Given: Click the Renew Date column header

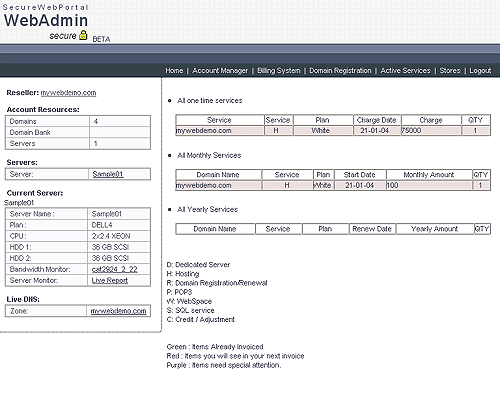Looking at the screenshot, I should (x=372, y=229).
